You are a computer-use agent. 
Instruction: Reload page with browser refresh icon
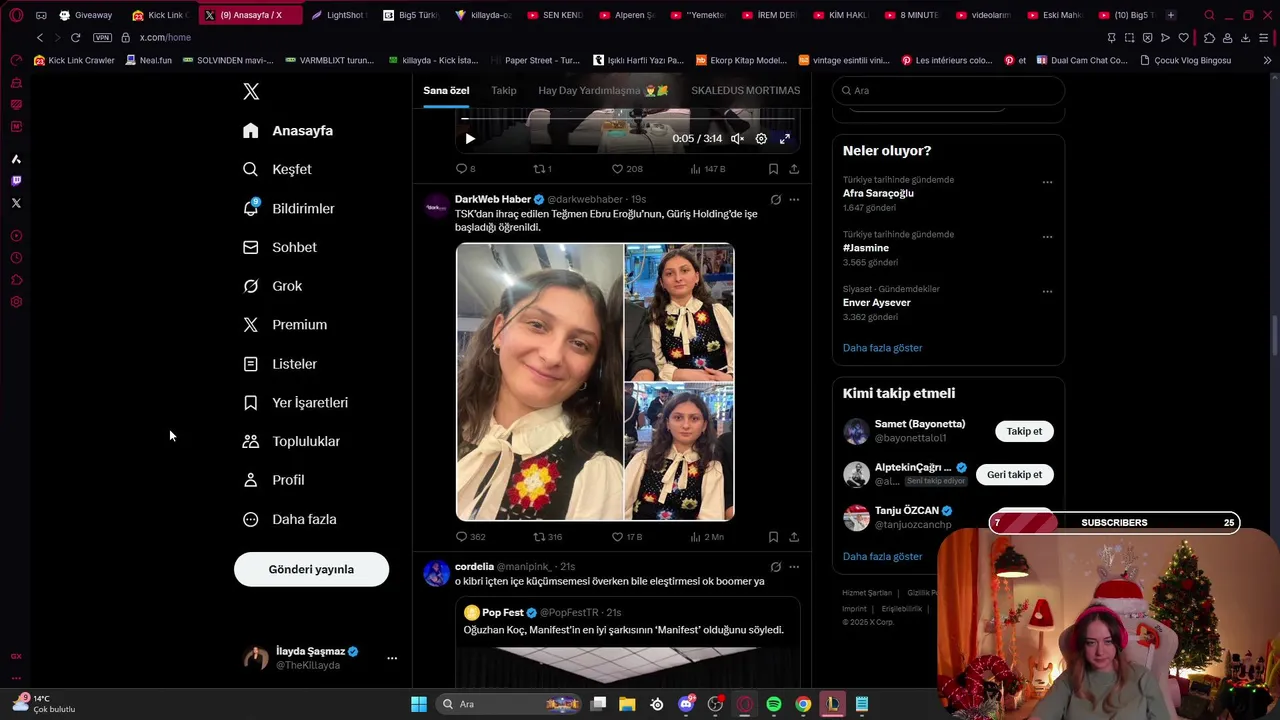coord(75,37)
